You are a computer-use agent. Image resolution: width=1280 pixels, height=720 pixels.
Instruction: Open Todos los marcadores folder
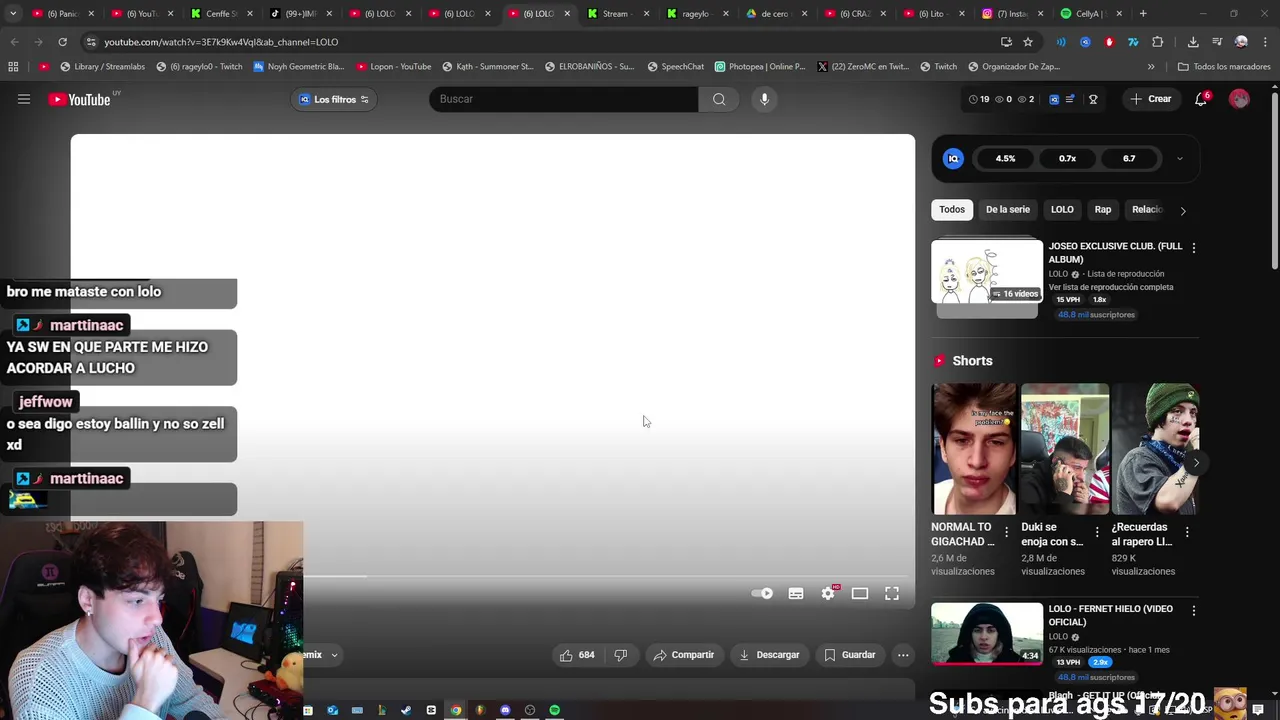coord(1224,67)
